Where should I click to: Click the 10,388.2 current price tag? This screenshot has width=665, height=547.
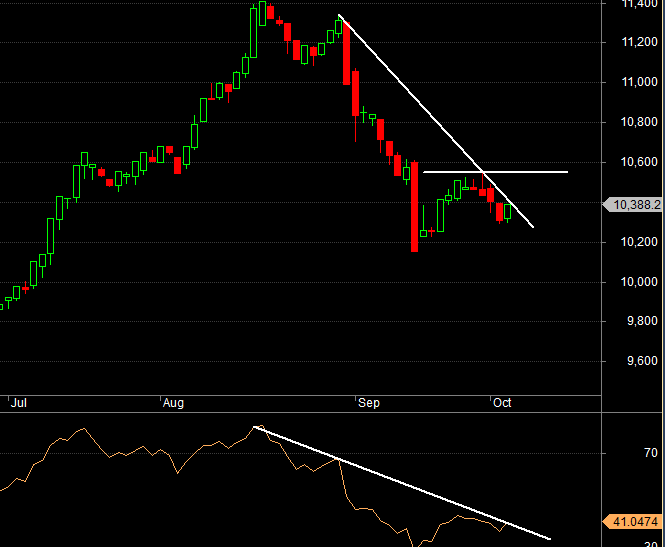point(632,205)
